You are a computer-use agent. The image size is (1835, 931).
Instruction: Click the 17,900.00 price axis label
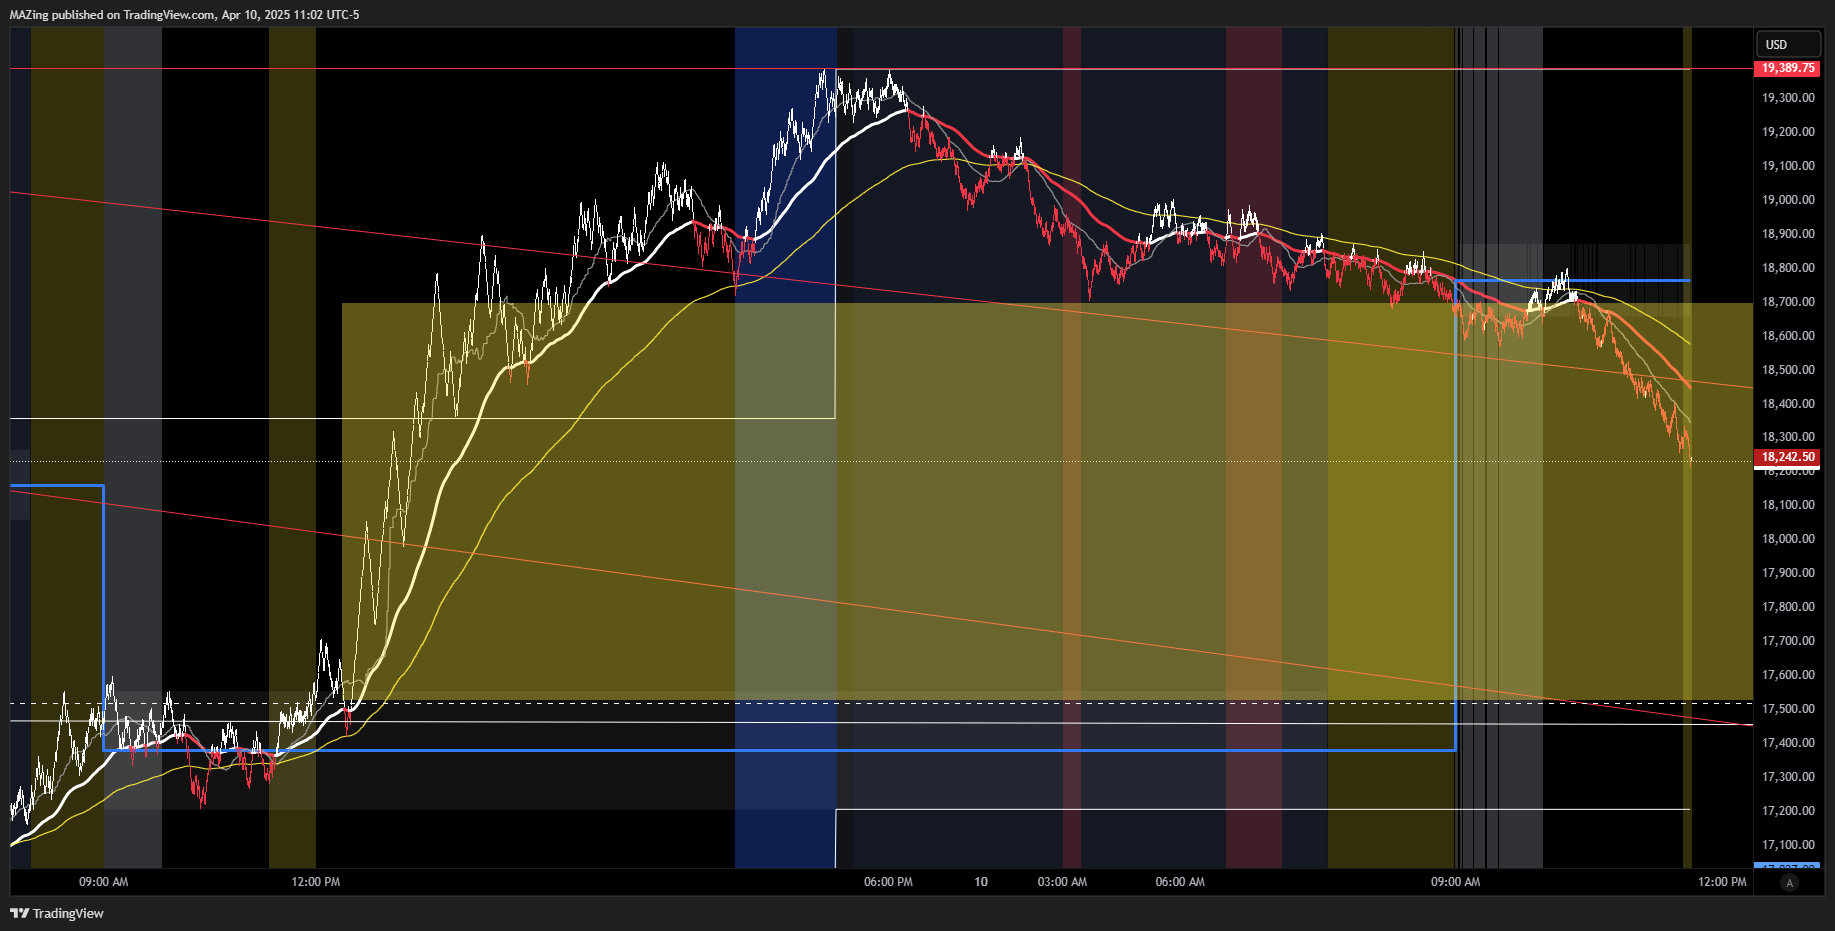[x=1788, y=573]
